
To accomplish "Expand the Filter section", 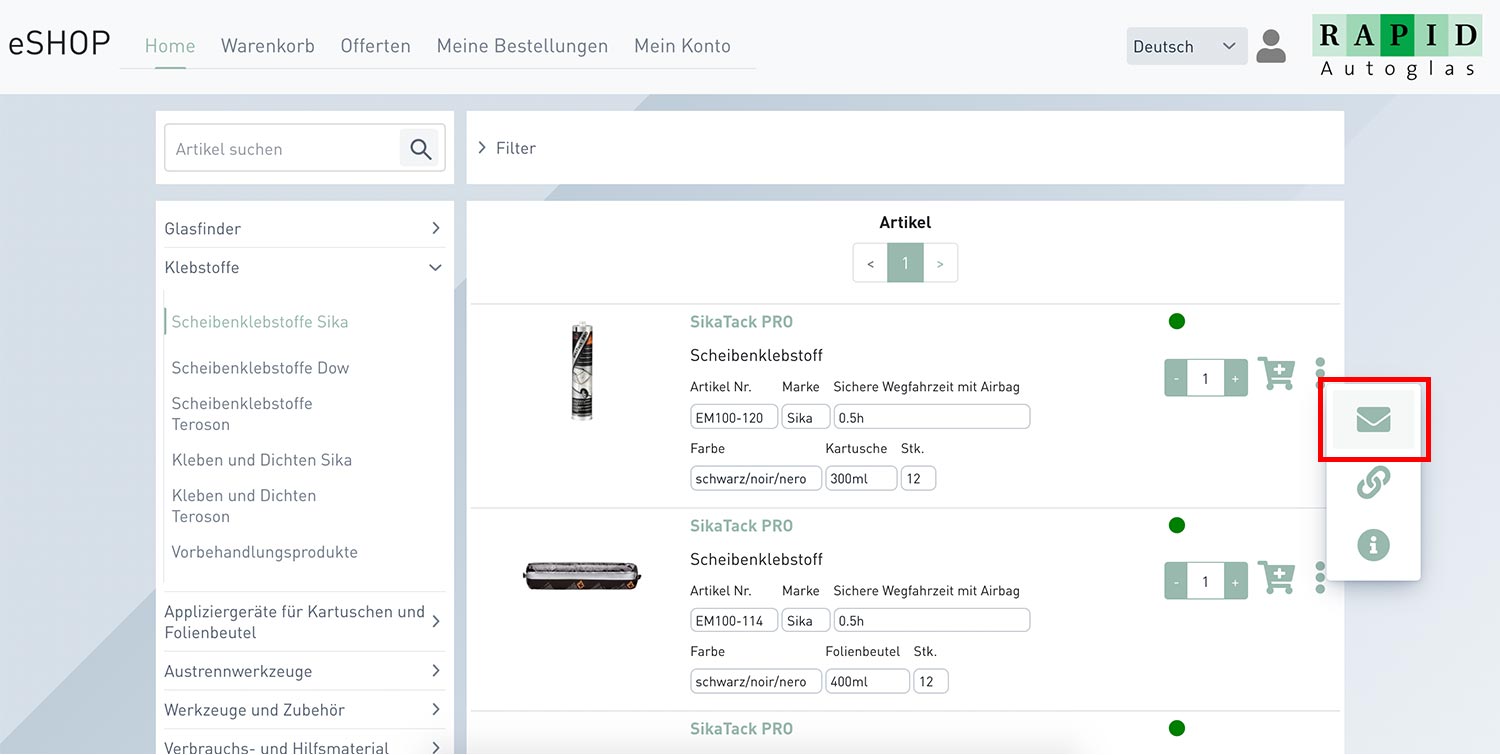I will (507, 148).
